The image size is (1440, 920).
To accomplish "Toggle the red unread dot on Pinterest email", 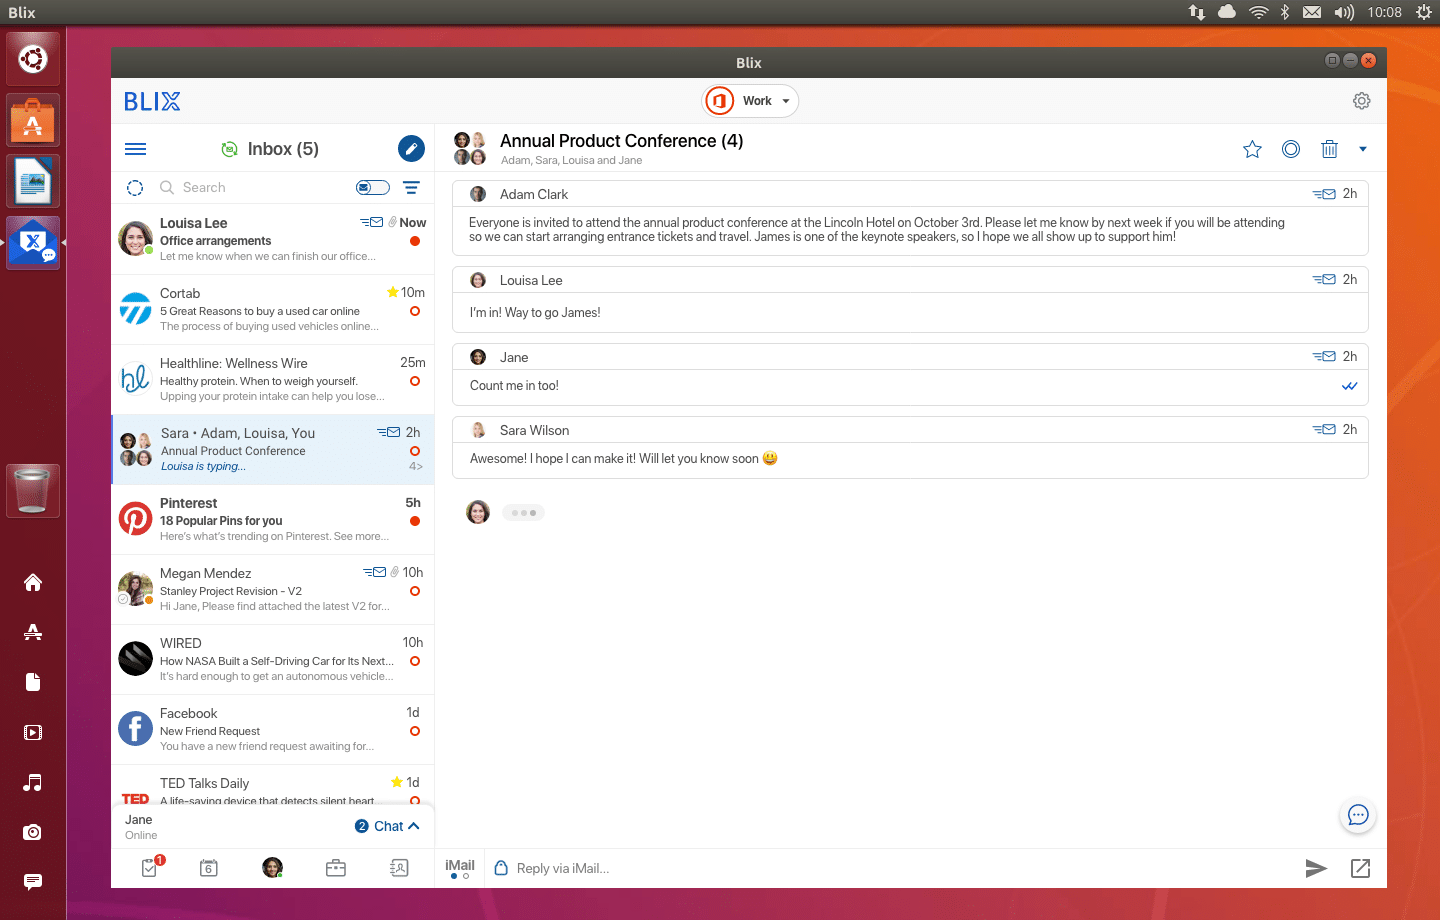I will (415, 521).
